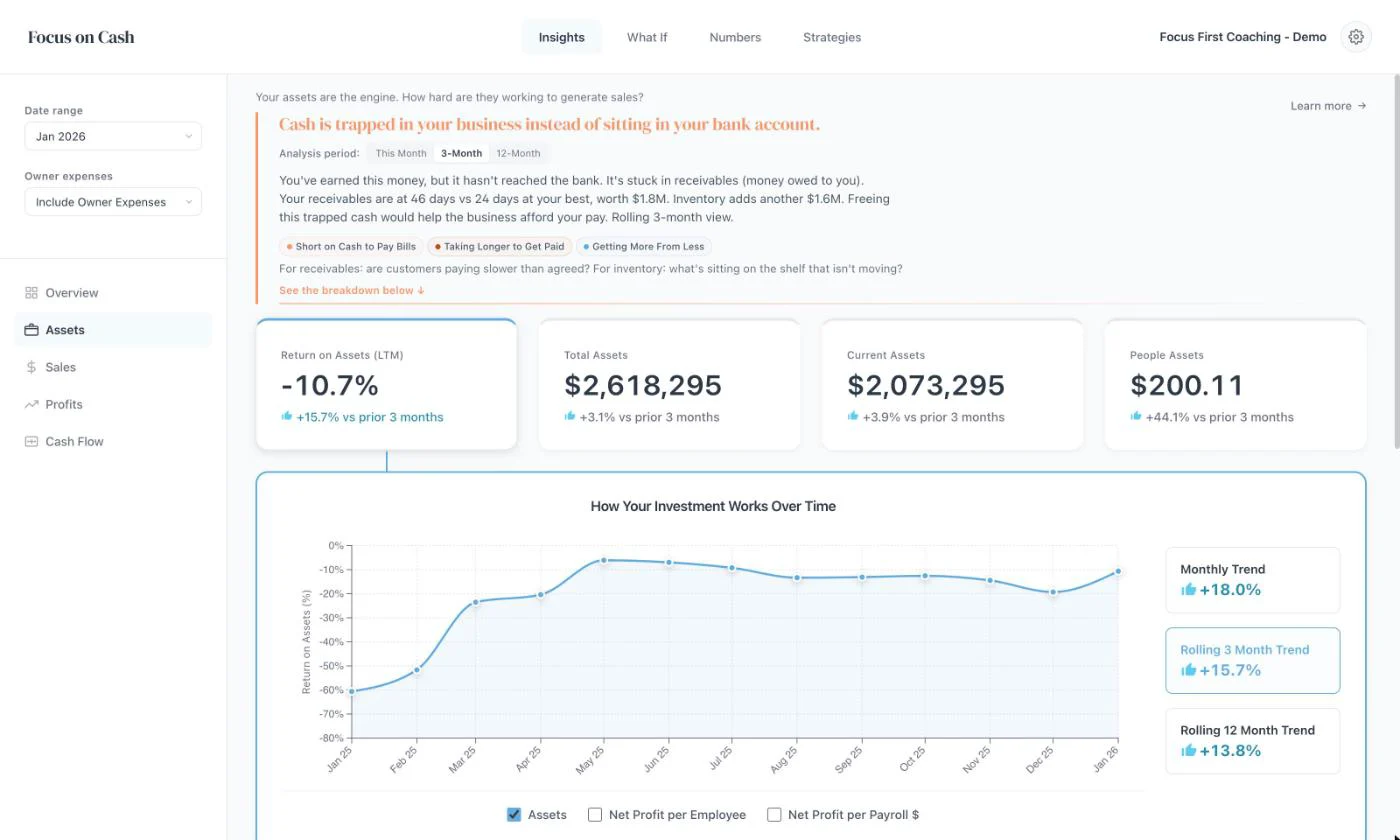Click Short on Cash to Pay Bills tag
This screenshot has width=1400, height=840.
(351, 246)
